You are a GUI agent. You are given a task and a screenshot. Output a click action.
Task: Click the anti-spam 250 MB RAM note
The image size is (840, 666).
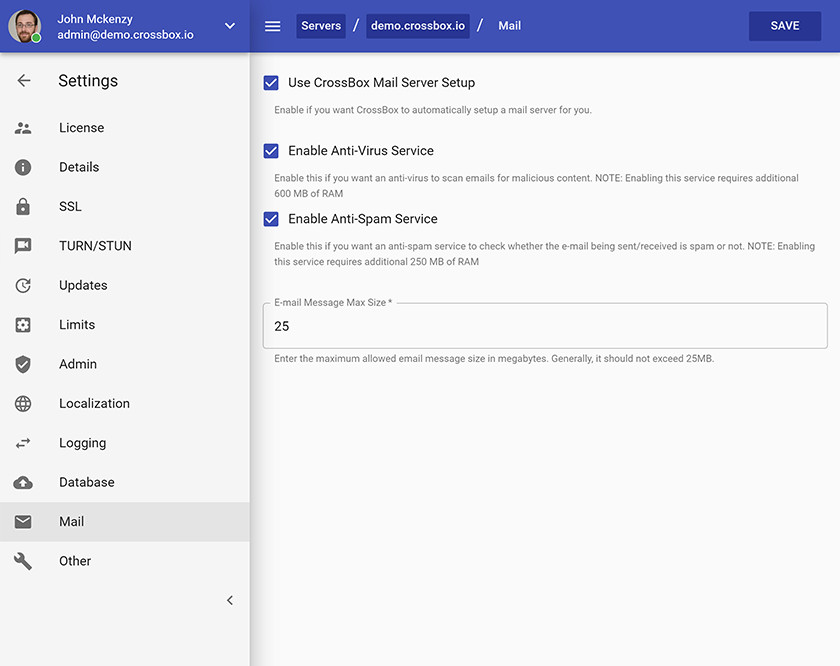pyautogui.click(x=544, y=254)
